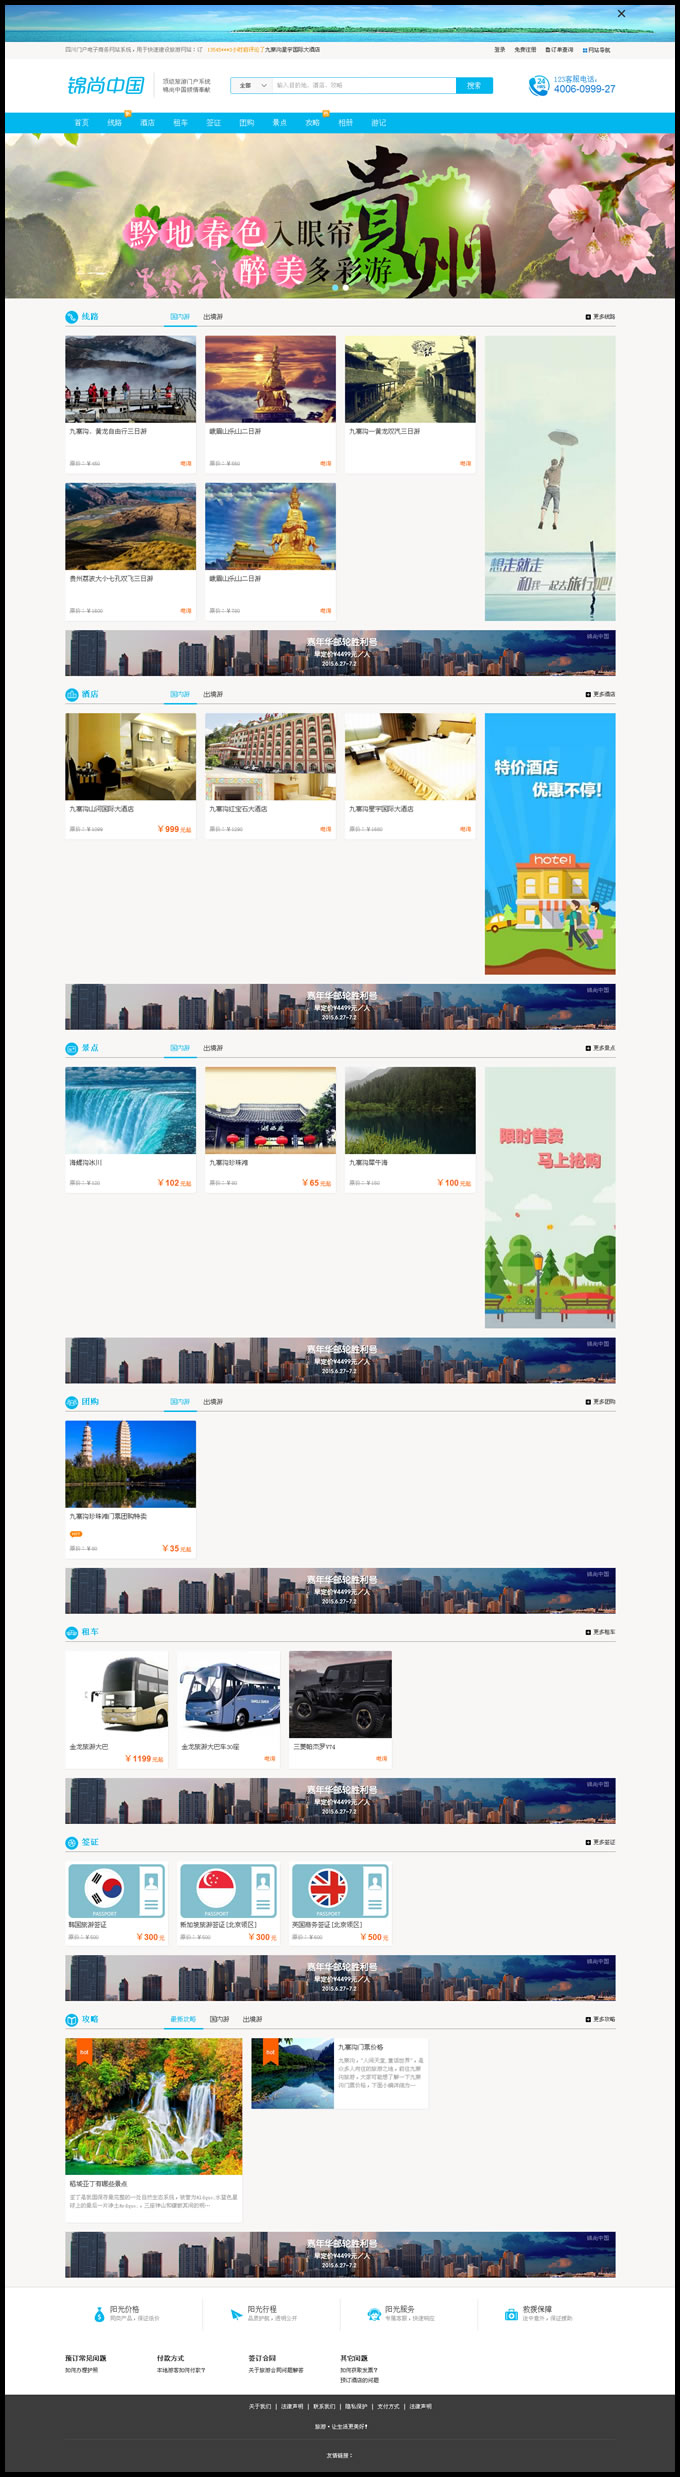This screenshot has height=2477, width=680.
Task: Click the second carousel dot on banner
Action: click(346, 288)
